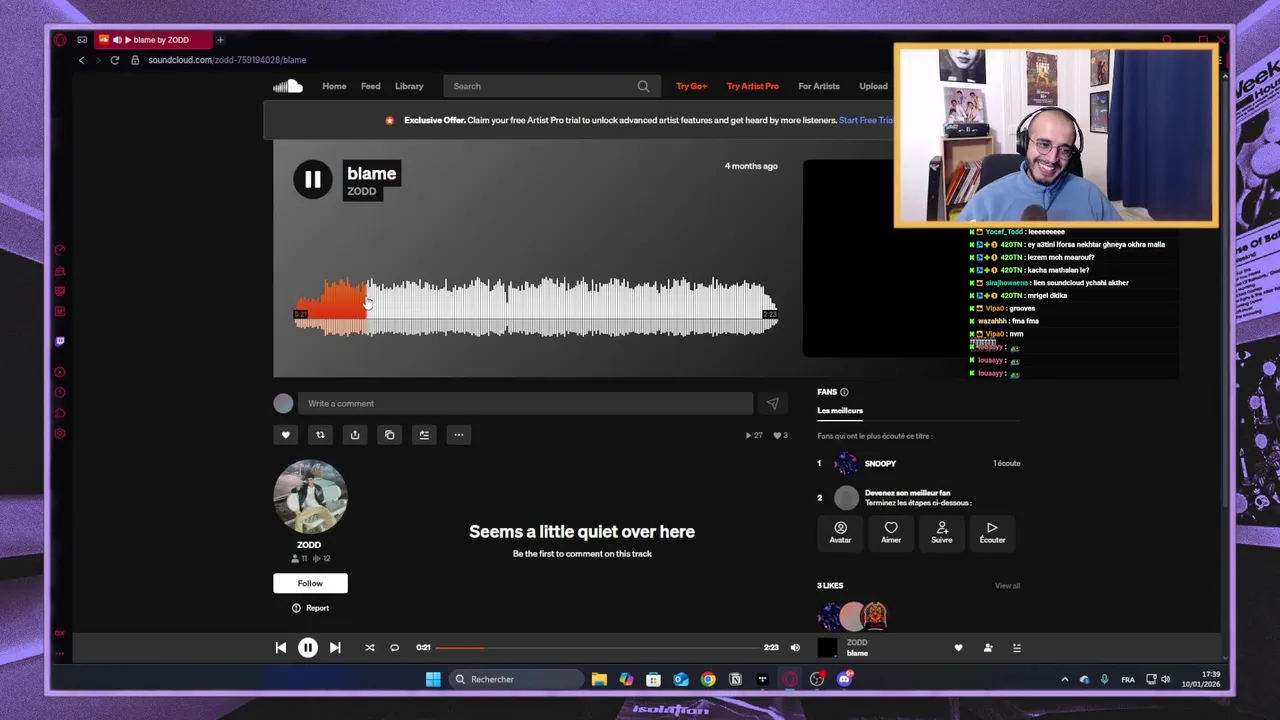Image resolution: width=1280 pixels, height=720 pixels.
Task: Click the Rechercher taskbar search box
Action: tap(516, 680)
